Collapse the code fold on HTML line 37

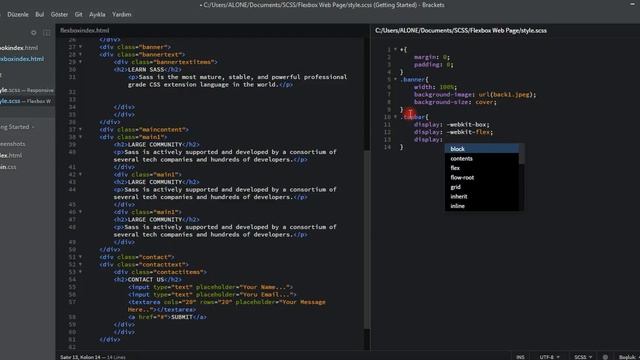pos(80,129)
